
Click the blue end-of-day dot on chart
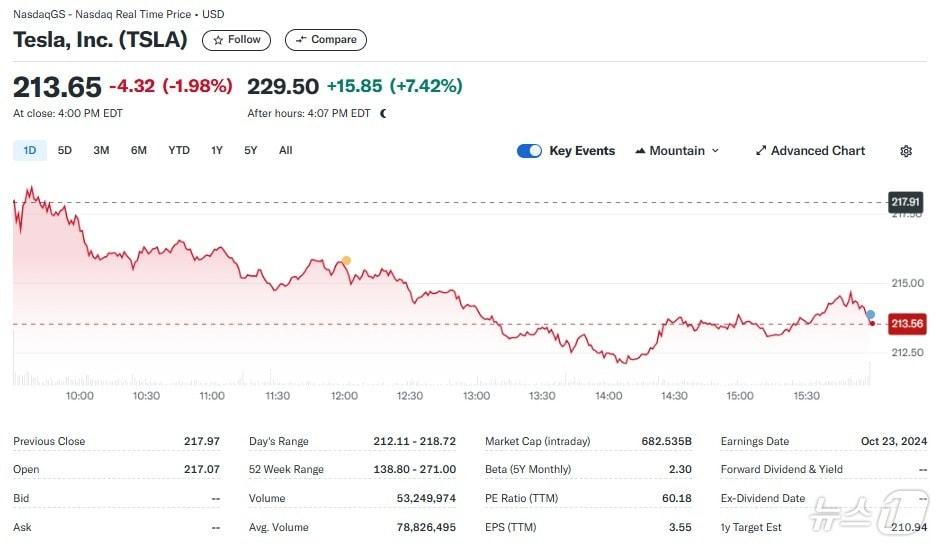pyautogui.click(x=871, y=314)
